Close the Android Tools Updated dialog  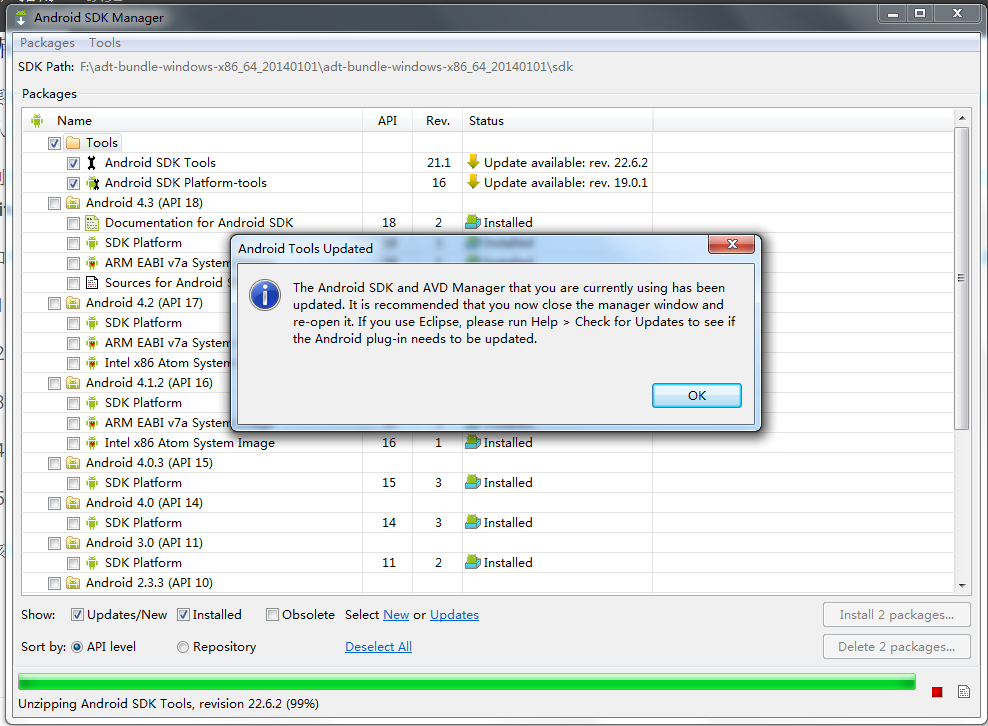coord(731,245)
